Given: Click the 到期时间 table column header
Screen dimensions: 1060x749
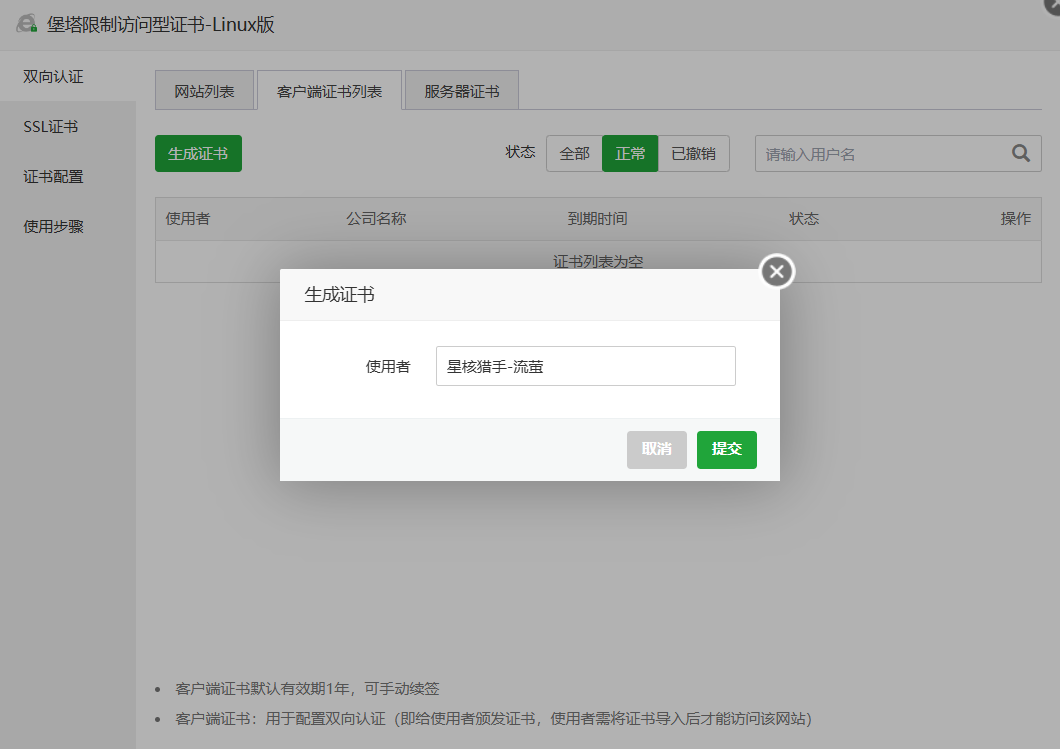Looking at the screenshot, I should (x=599, y=217).
